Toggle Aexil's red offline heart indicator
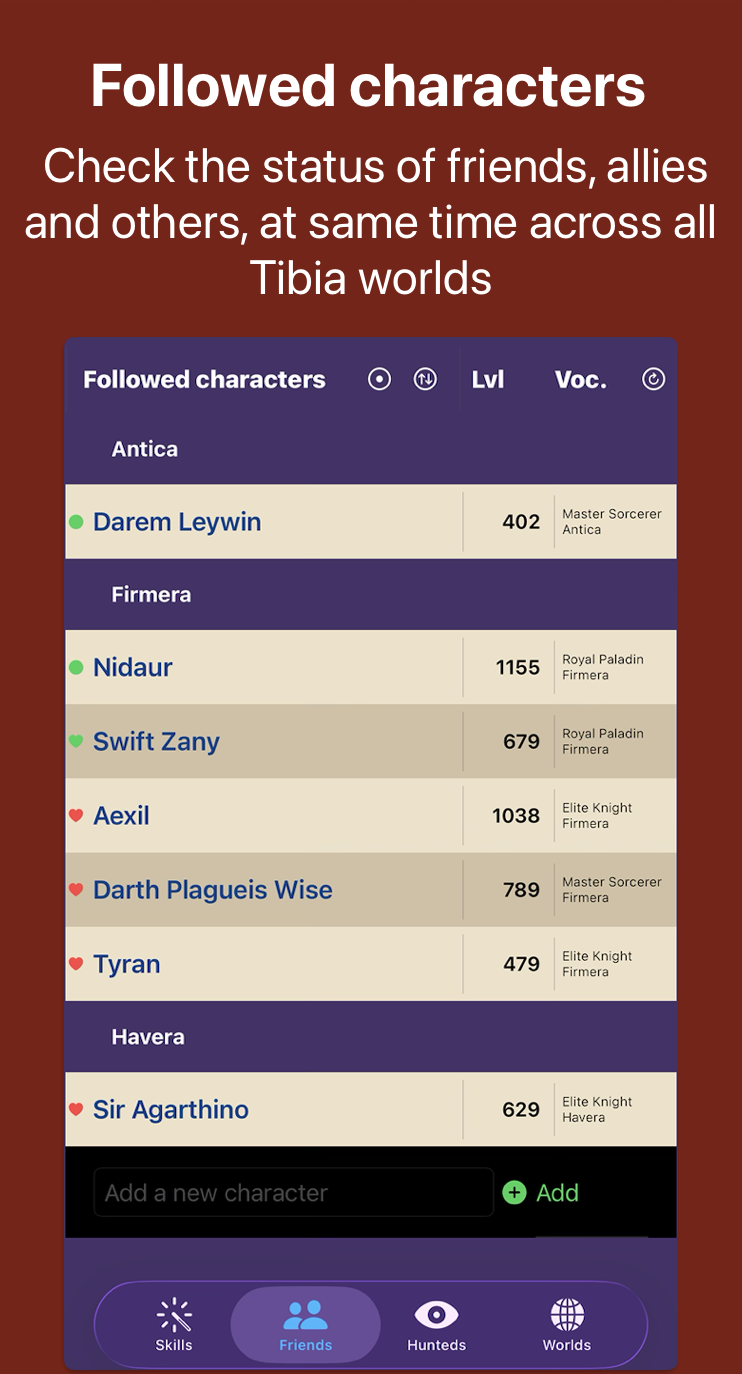The image size is (742, 1374). (77, 815)
